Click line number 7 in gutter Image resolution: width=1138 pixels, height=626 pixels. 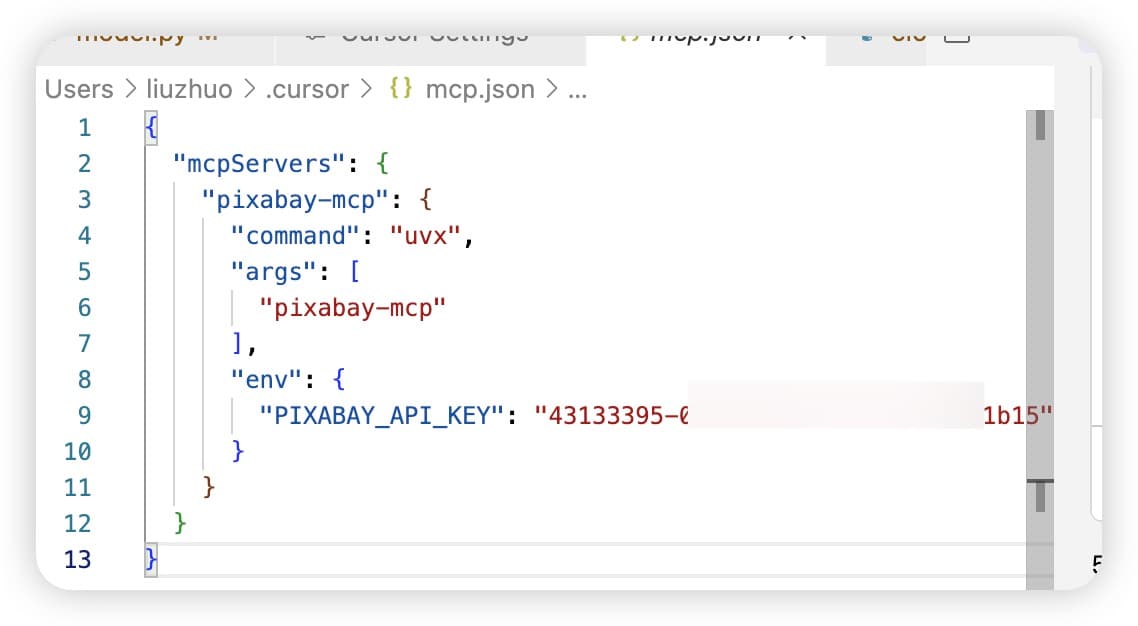pos(85,344)
